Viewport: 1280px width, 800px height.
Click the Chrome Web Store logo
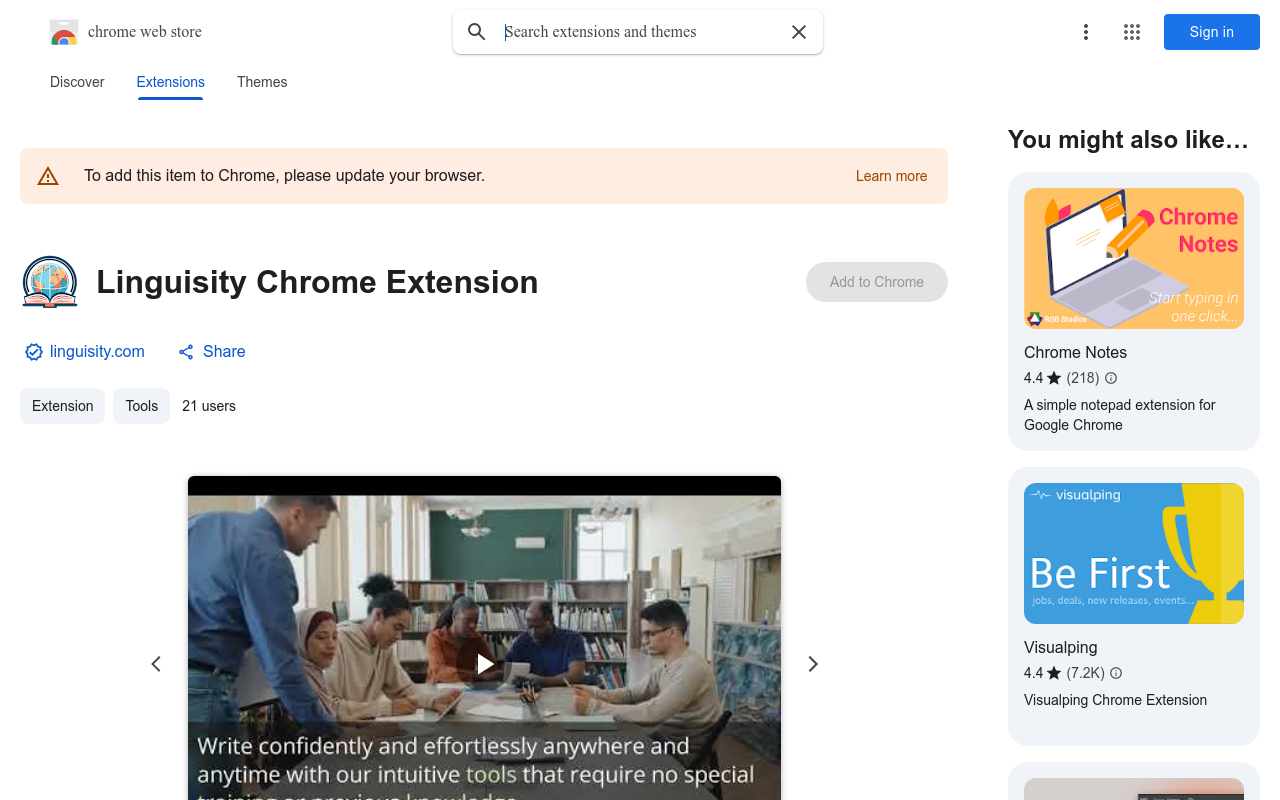[64, 32]
